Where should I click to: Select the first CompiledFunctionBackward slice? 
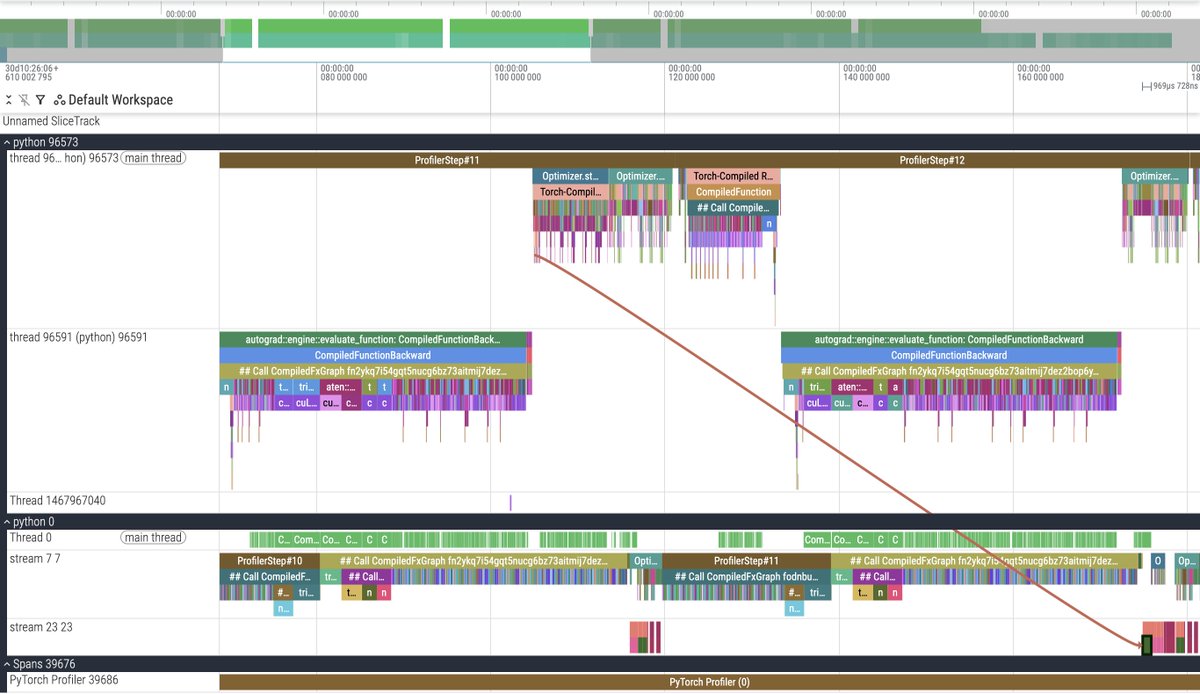point(373,355)
